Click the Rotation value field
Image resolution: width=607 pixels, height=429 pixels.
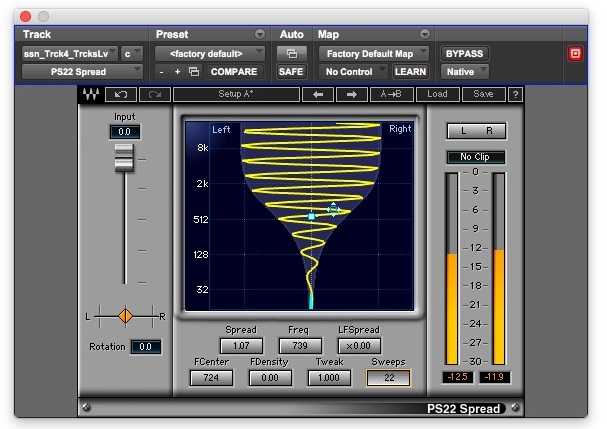click(x=146, y=347)
